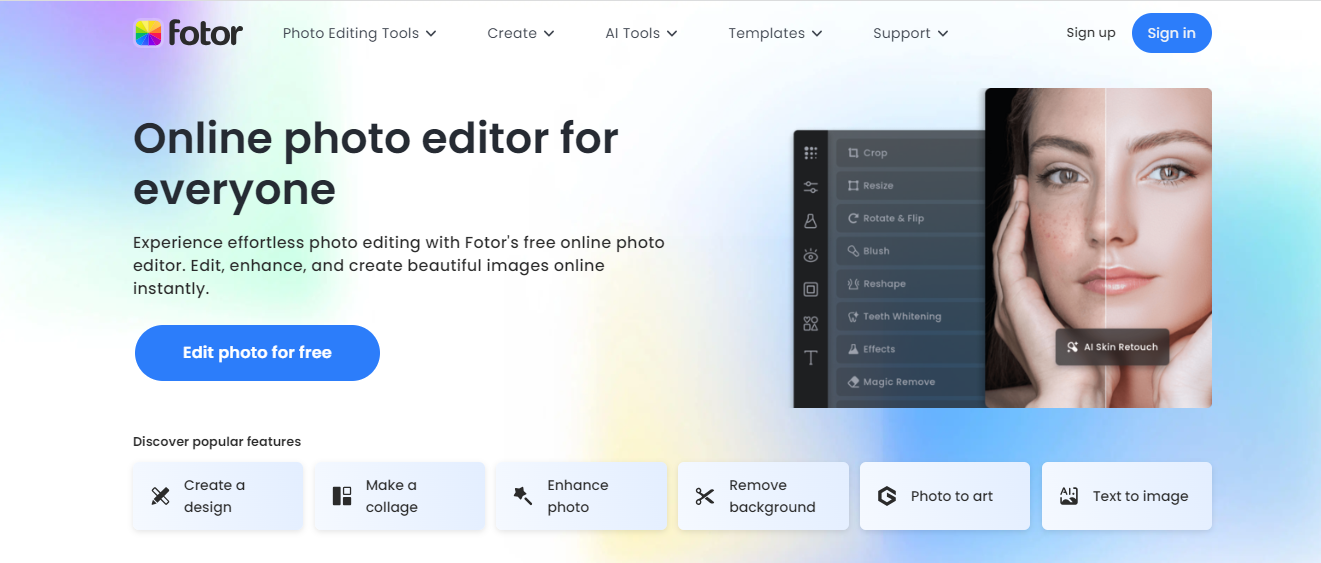This screenshot has height=563, width=1321.
Task: Click the Make a collage grid icon
Action: [342, 496]
